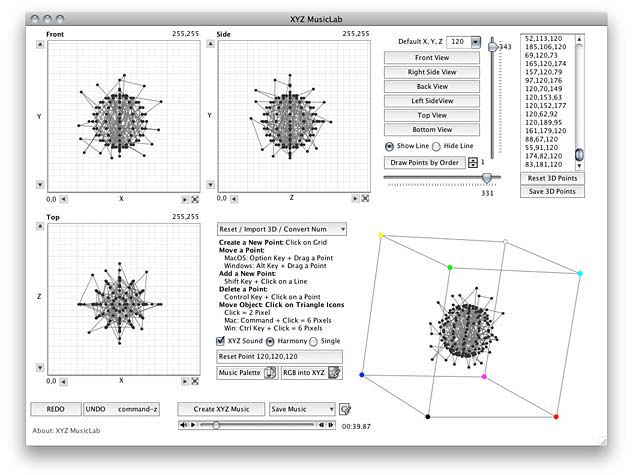
Task: Select Harmony sound mode
Action: (x=270, y=341)
